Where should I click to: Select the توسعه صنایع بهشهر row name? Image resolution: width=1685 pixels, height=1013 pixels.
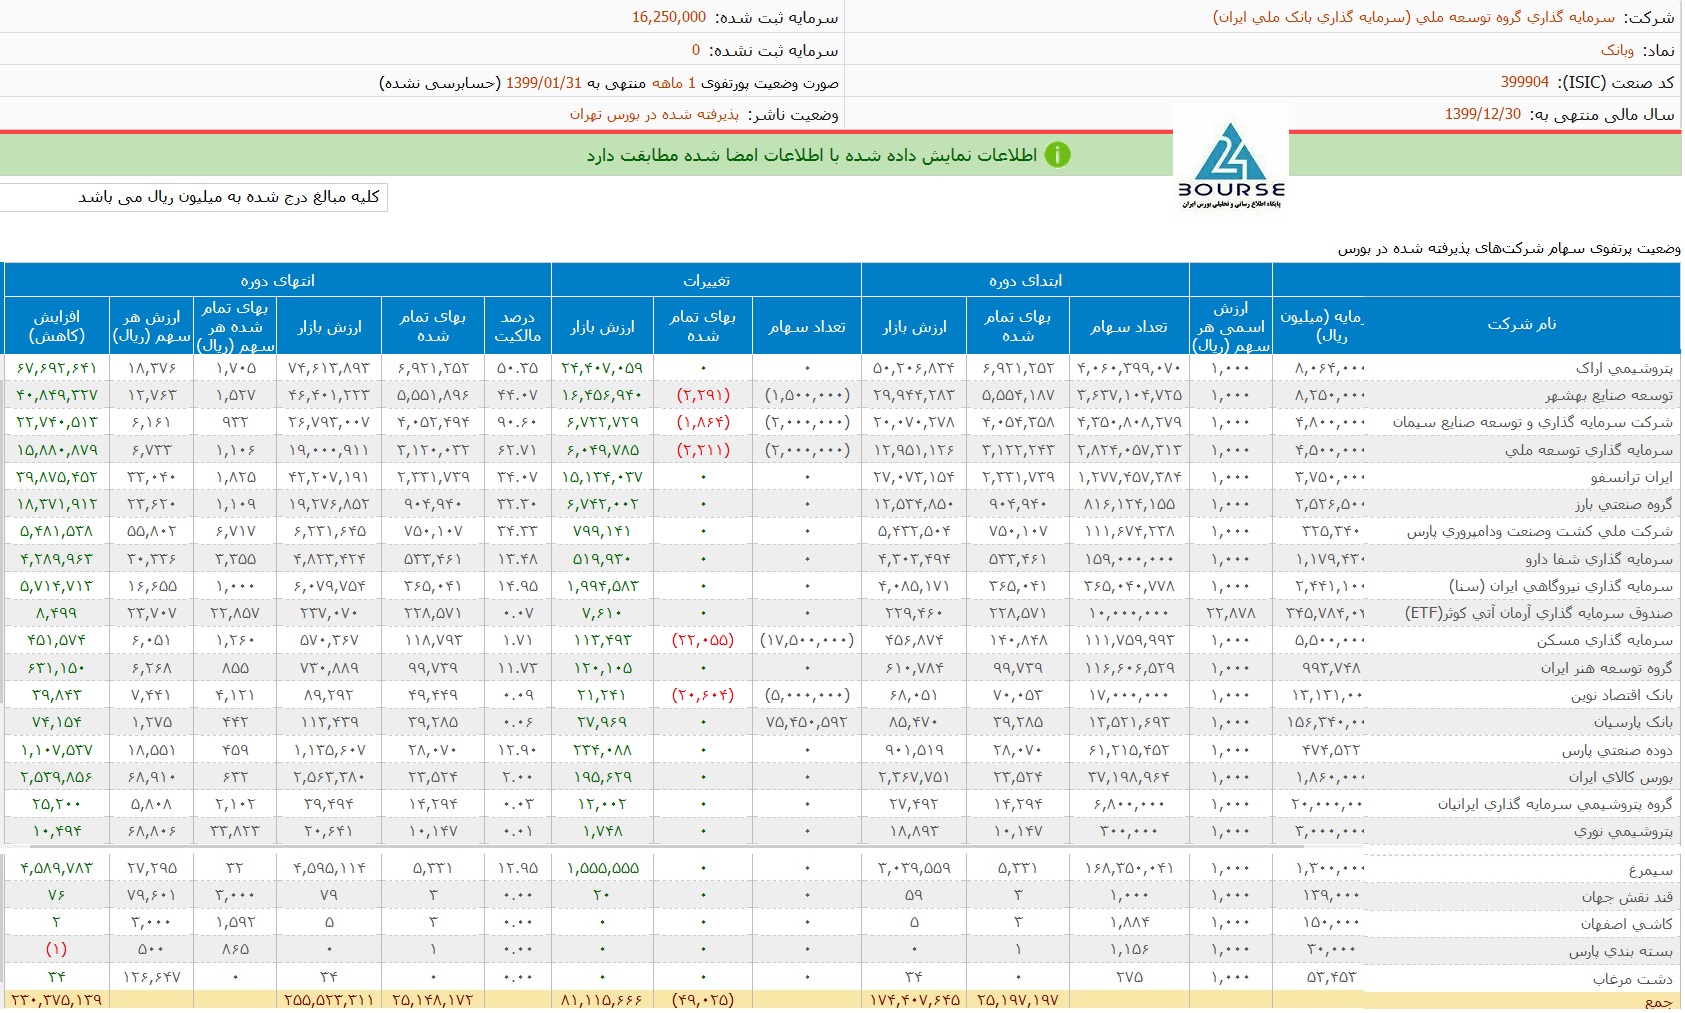point(1608,395)
